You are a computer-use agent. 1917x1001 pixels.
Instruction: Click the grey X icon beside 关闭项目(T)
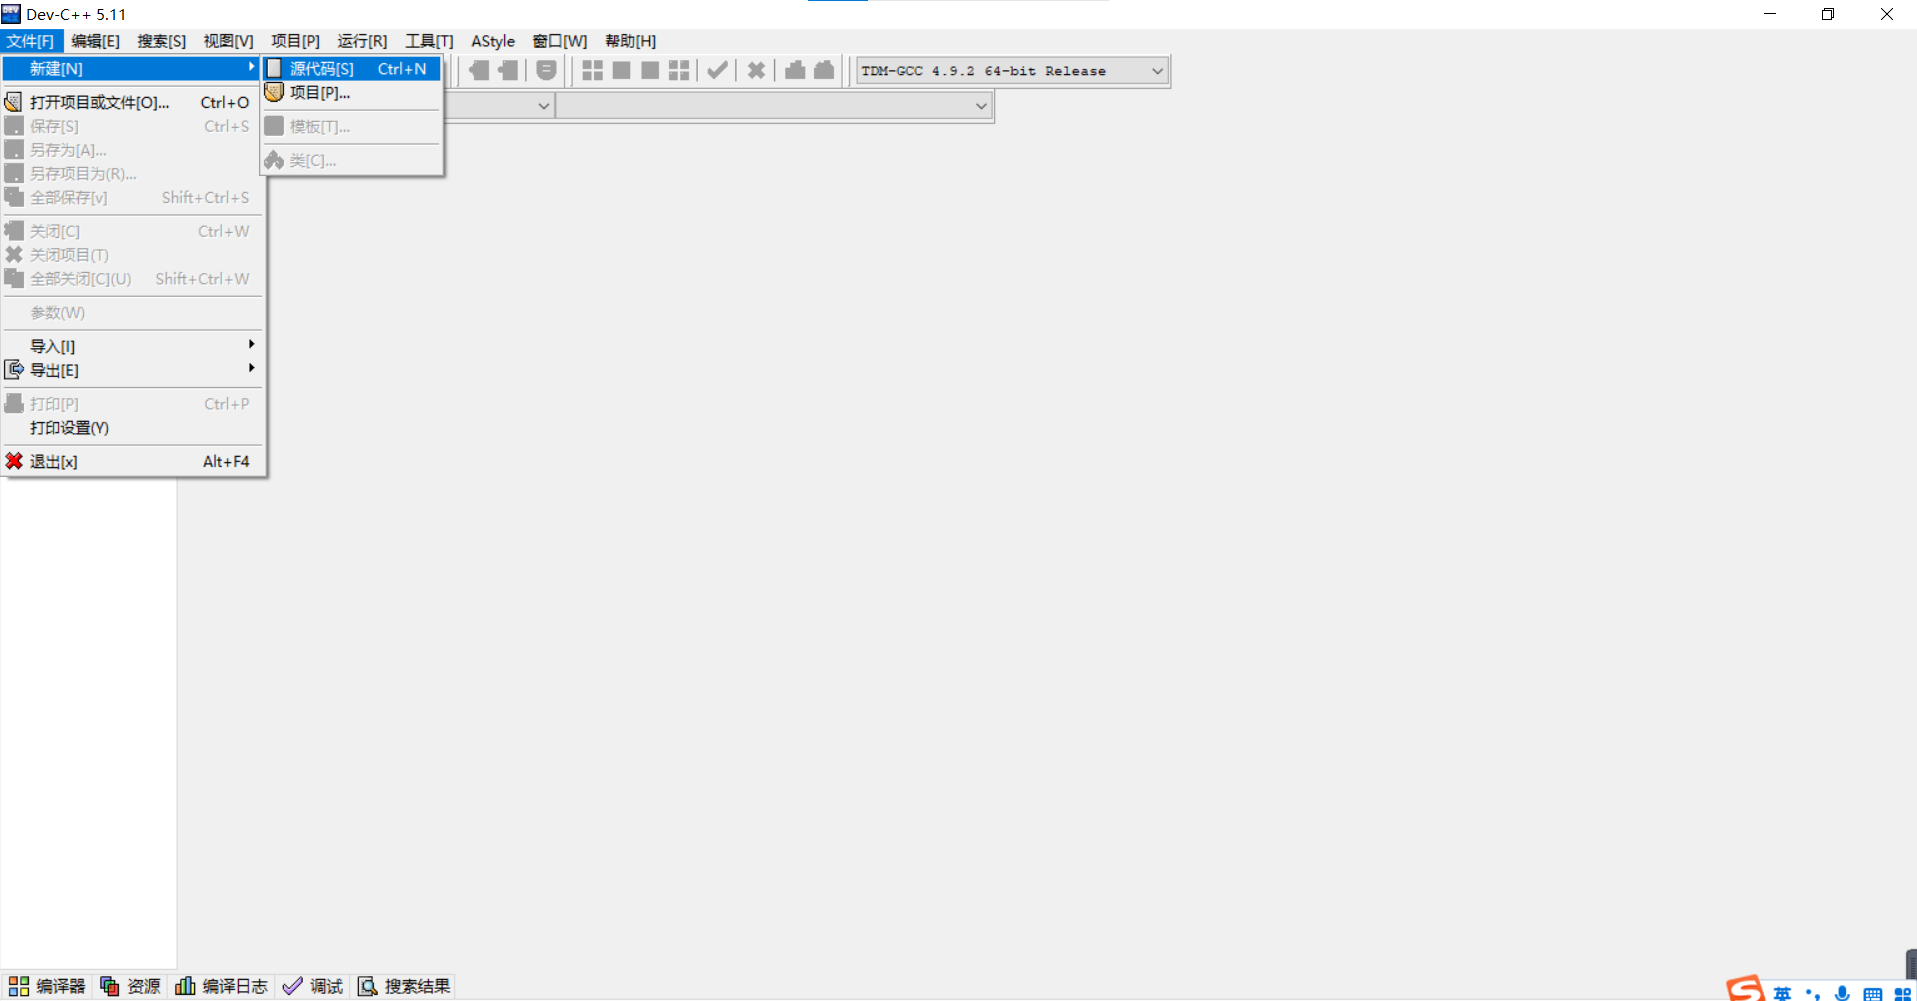pos(14,255)
